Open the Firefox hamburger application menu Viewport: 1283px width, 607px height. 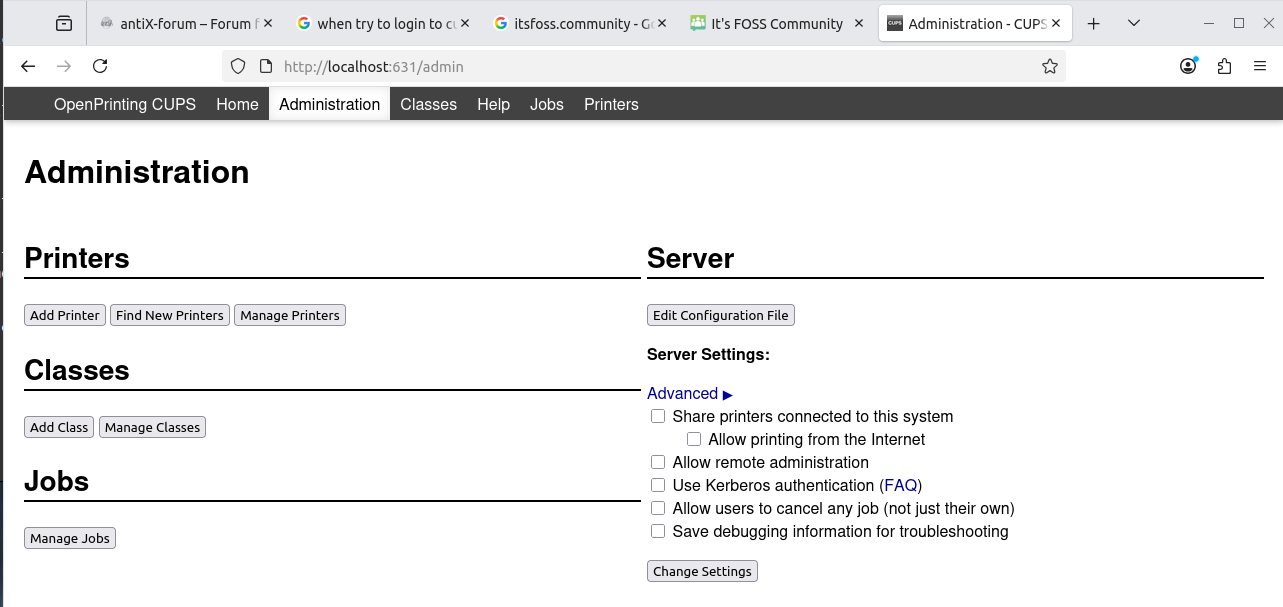(1260, 66)
